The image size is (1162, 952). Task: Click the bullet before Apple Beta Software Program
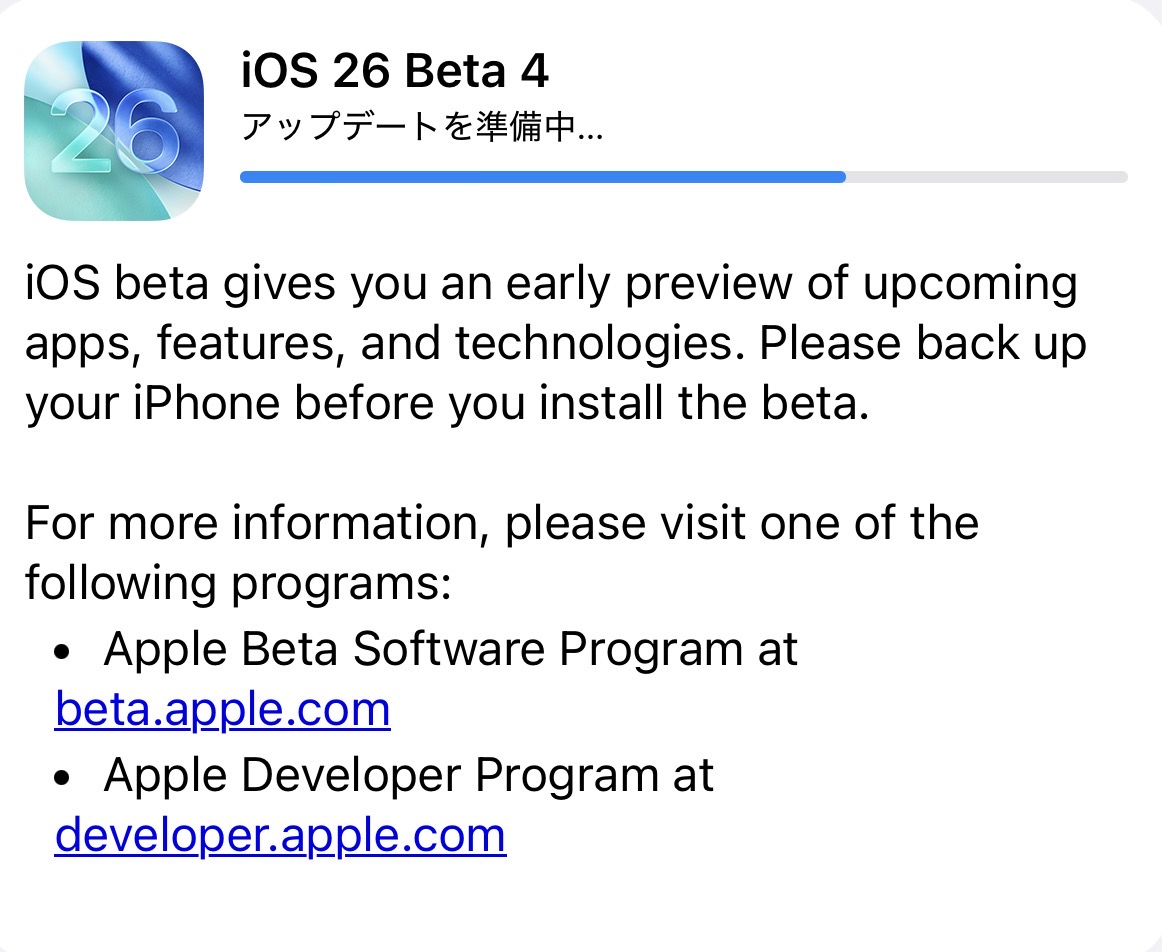63,652
